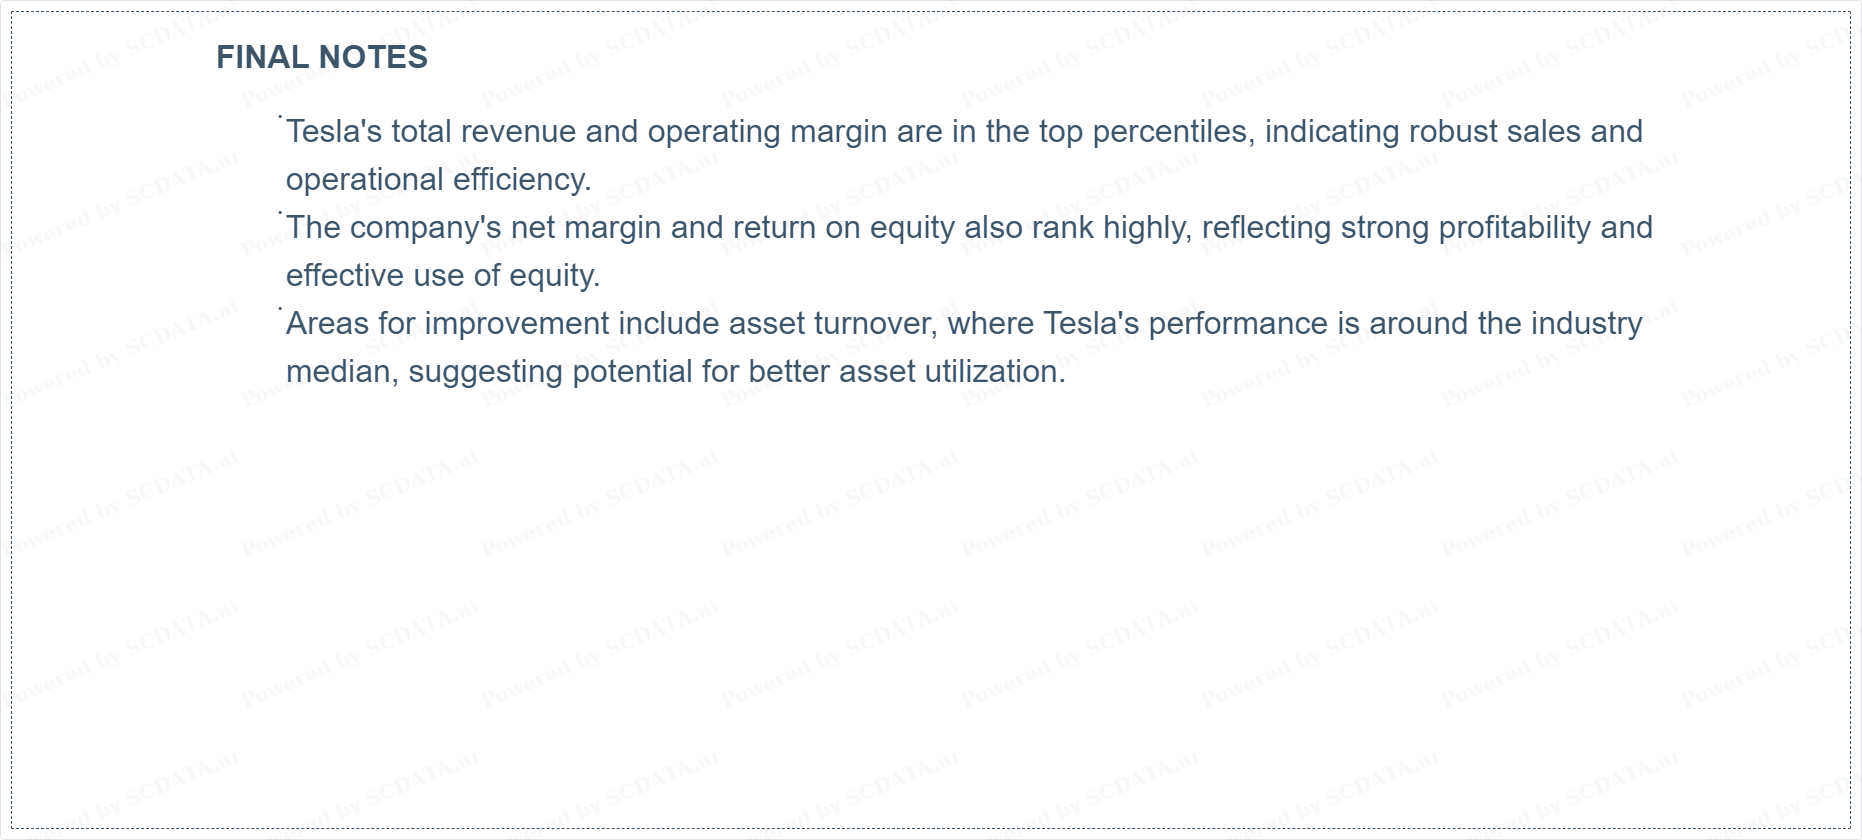Click the line 'effective use of equity.'
1862x840 pixels.
point(443,276)
